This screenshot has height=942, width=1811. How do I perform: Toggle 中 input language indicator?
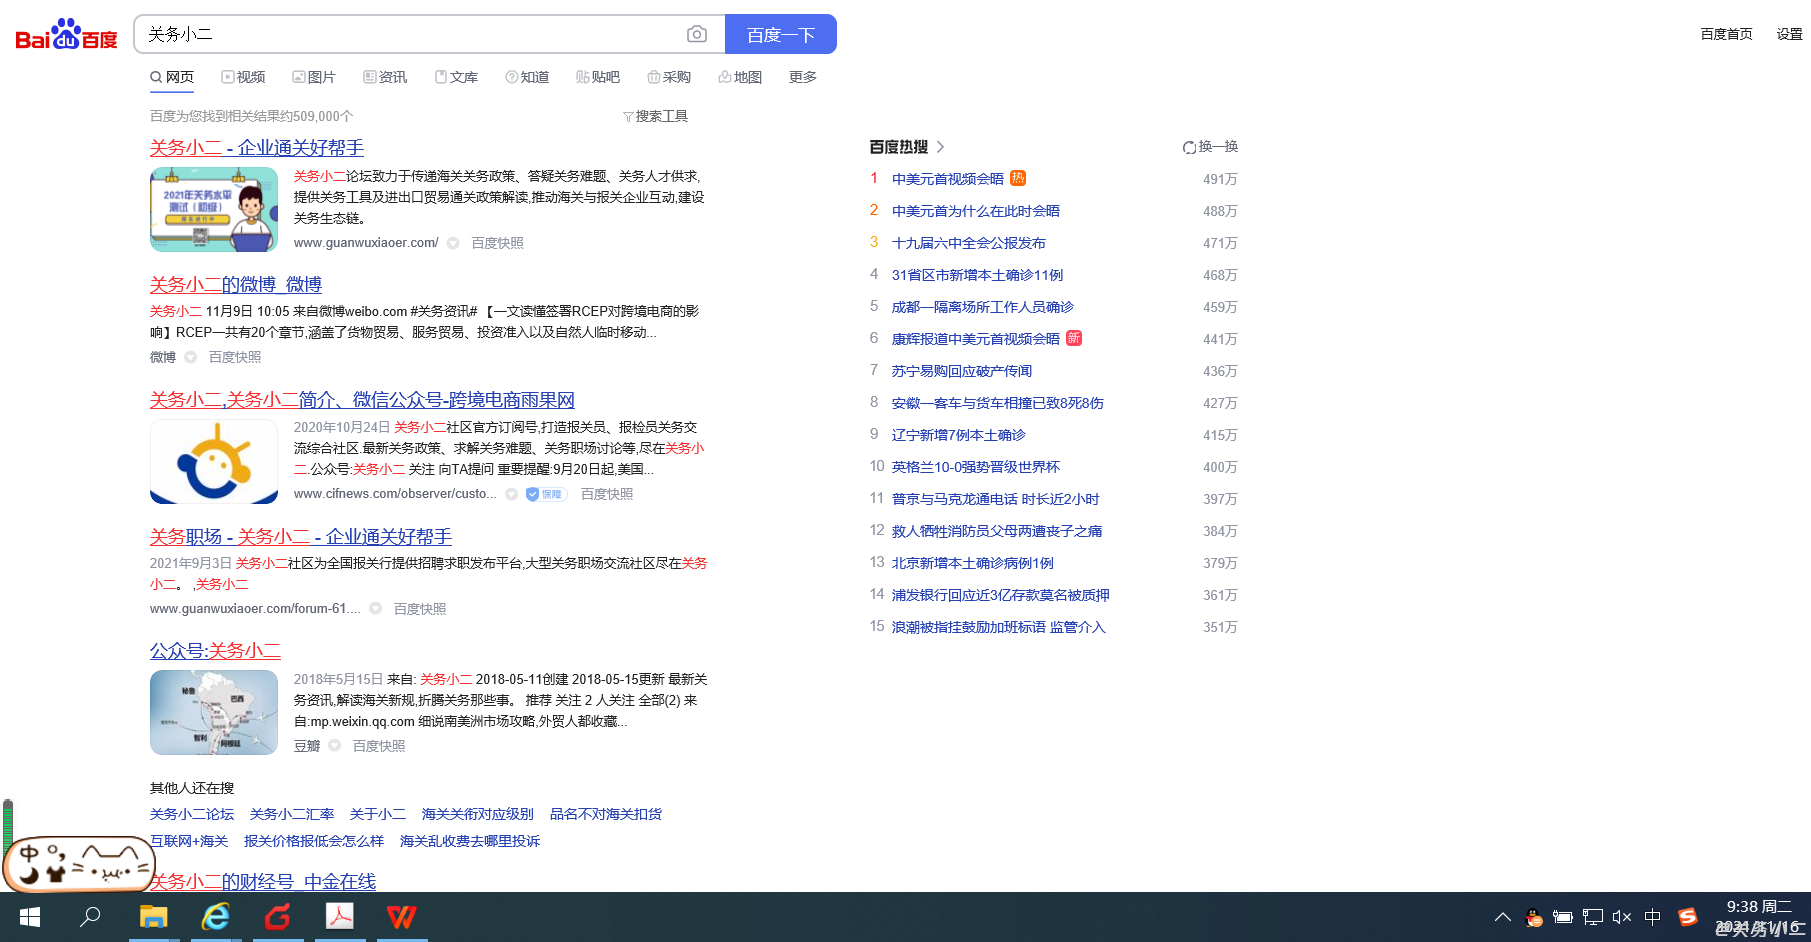[1652, 917]
